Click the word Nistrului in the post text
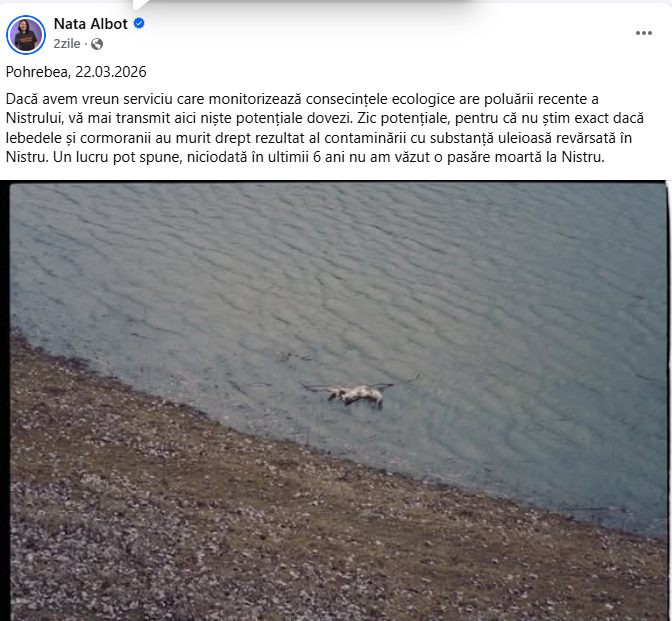672x621 pixels. [34, 118]
